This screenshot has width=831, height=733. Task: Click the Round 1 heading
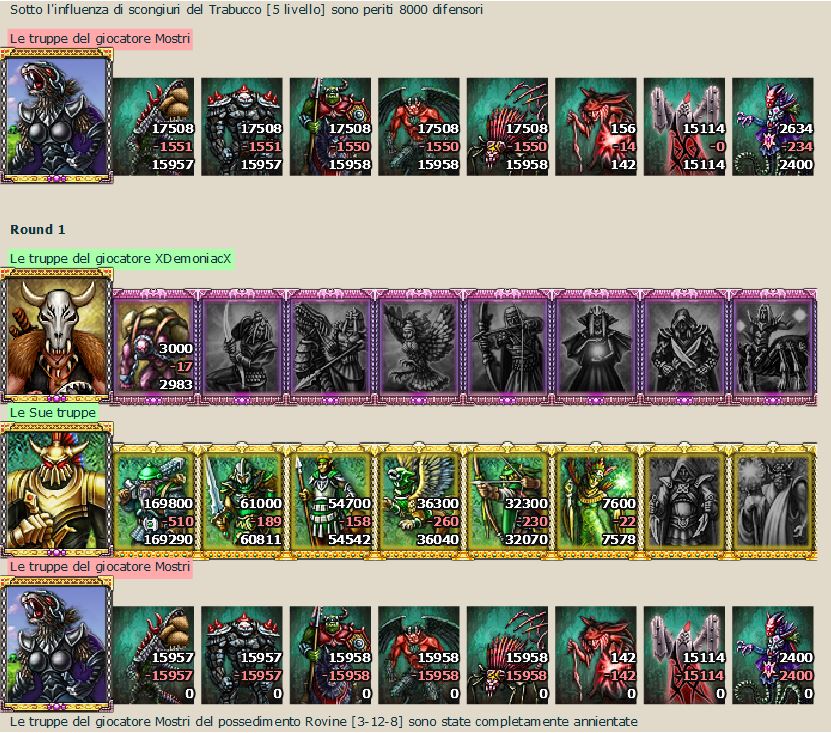(38, 229)
